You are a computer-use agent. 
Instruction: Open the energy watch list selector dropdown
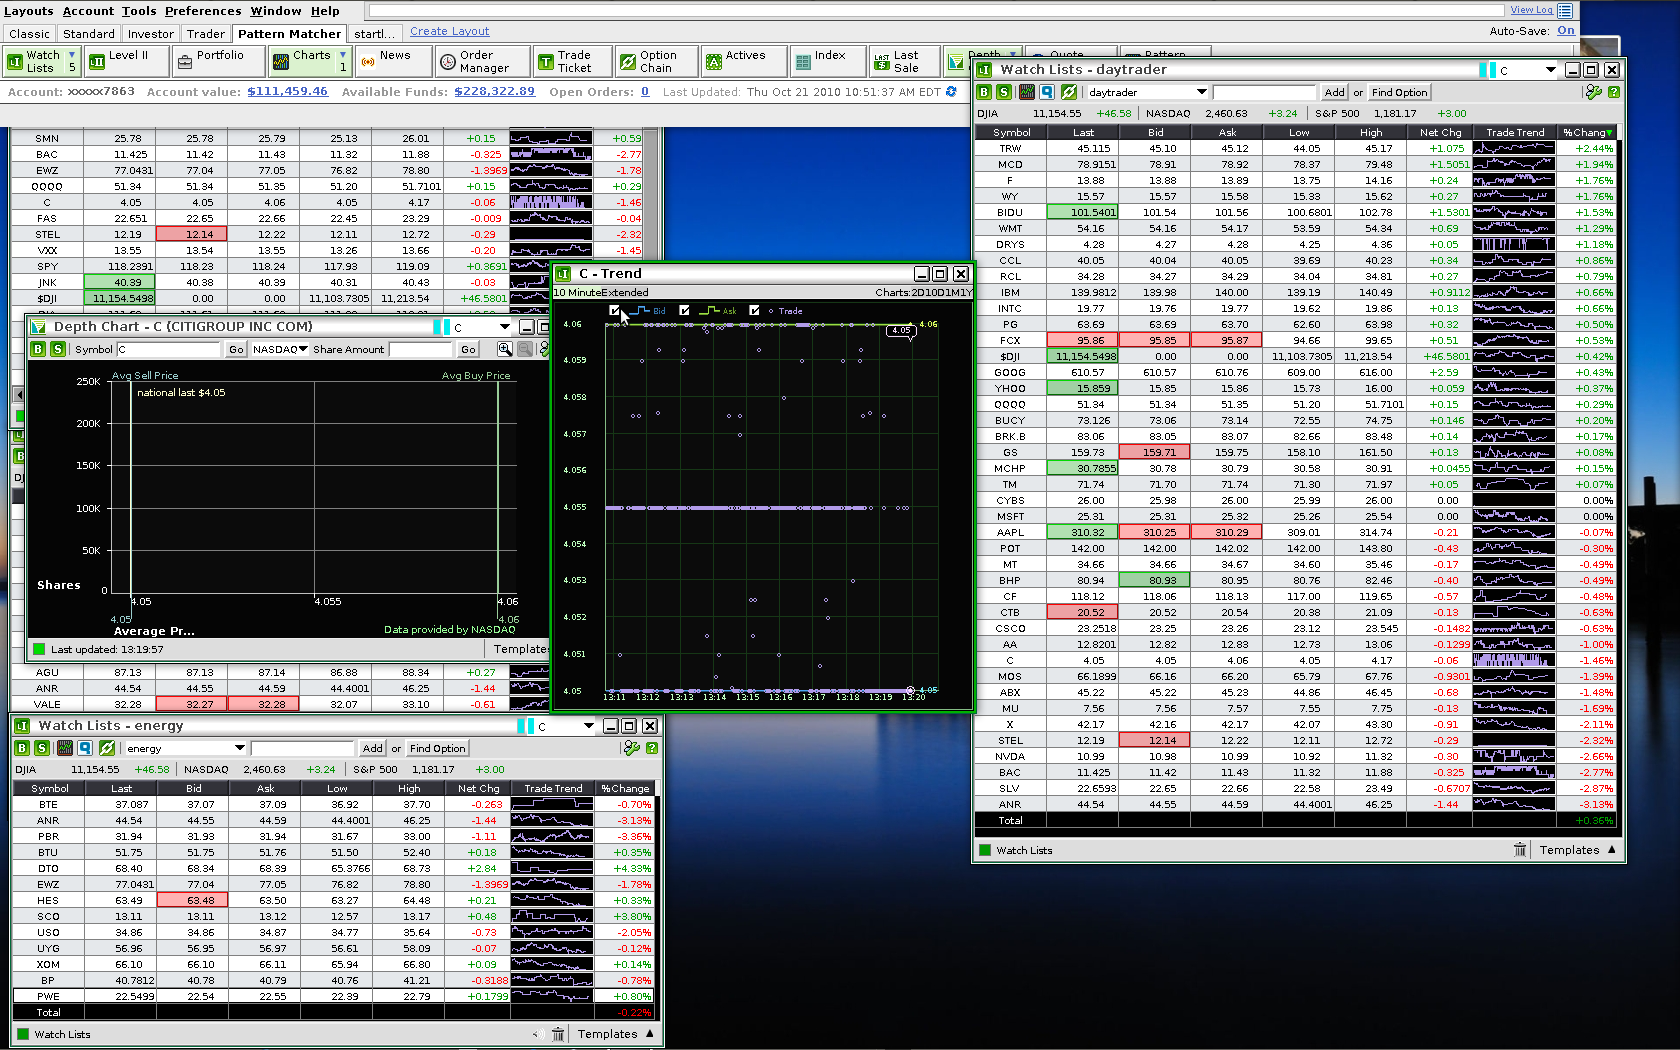point(239,748)
